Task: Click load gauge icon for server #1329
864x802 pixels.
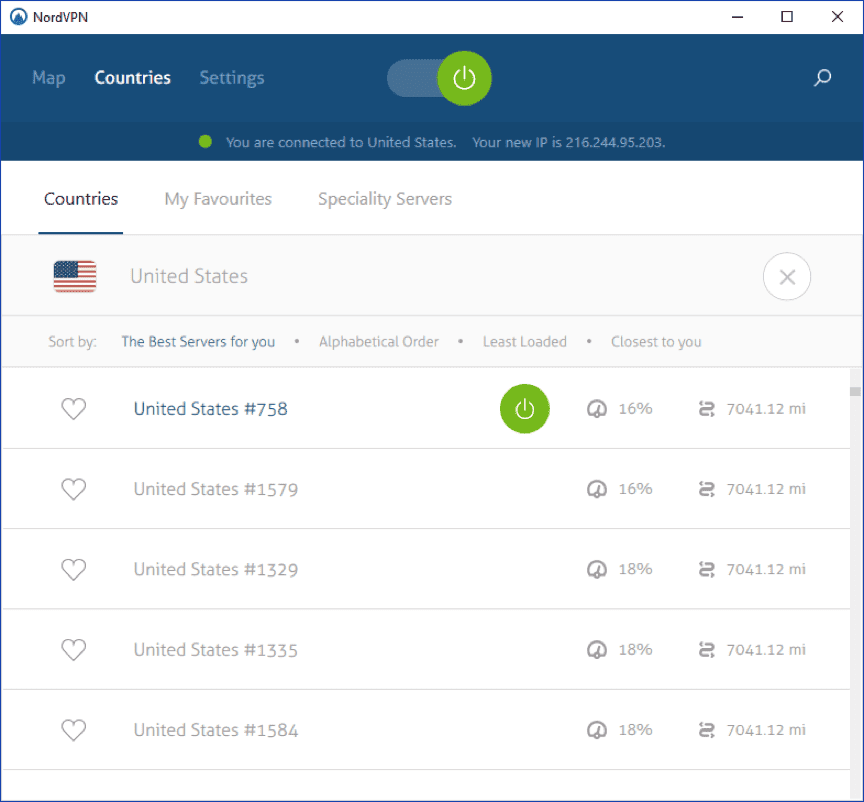Action: click(x=597, y=569)
